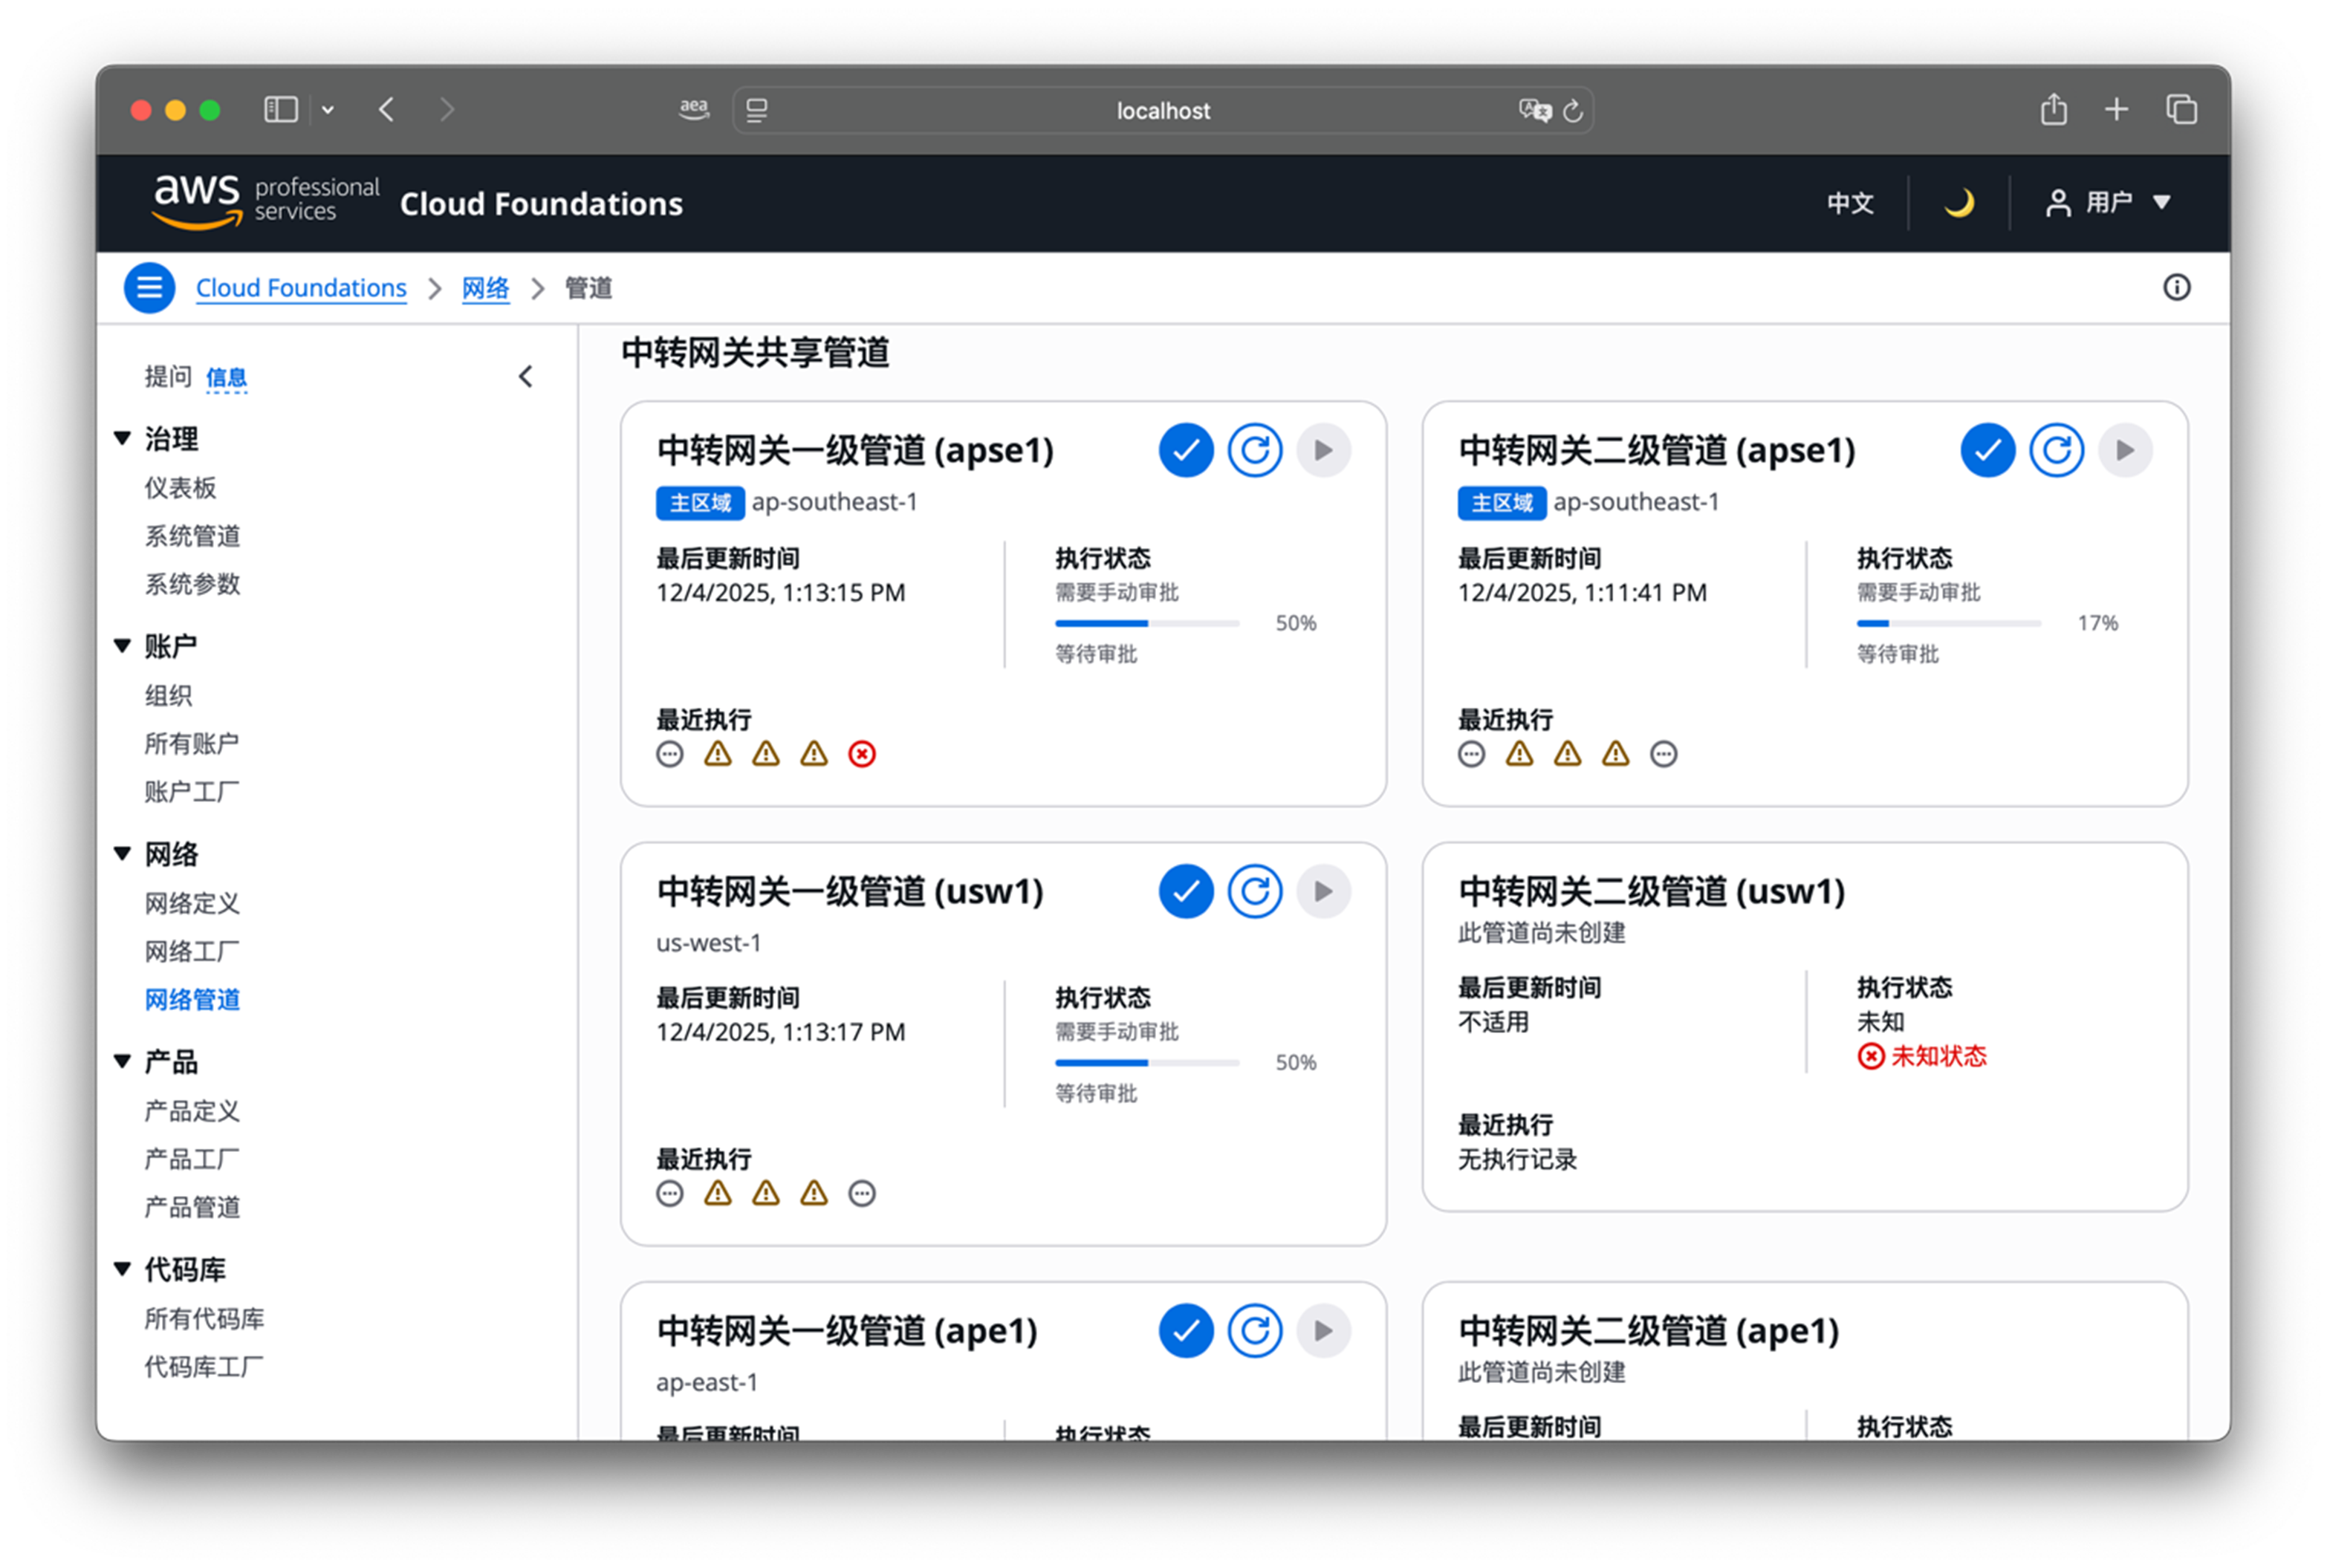Image resolution: width=2327 pixels, height=1568 pixels.
Task: Open the info panel icon at right
Action: (2176, 288)
